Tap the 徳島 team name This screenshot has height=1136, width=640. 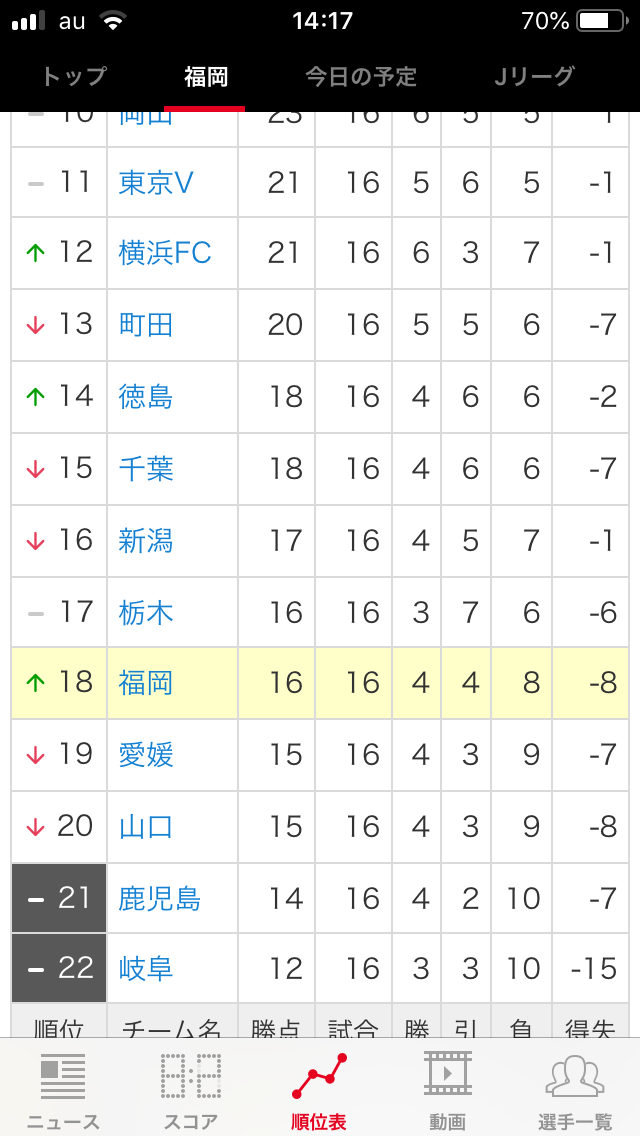click(x=146, y=397)
